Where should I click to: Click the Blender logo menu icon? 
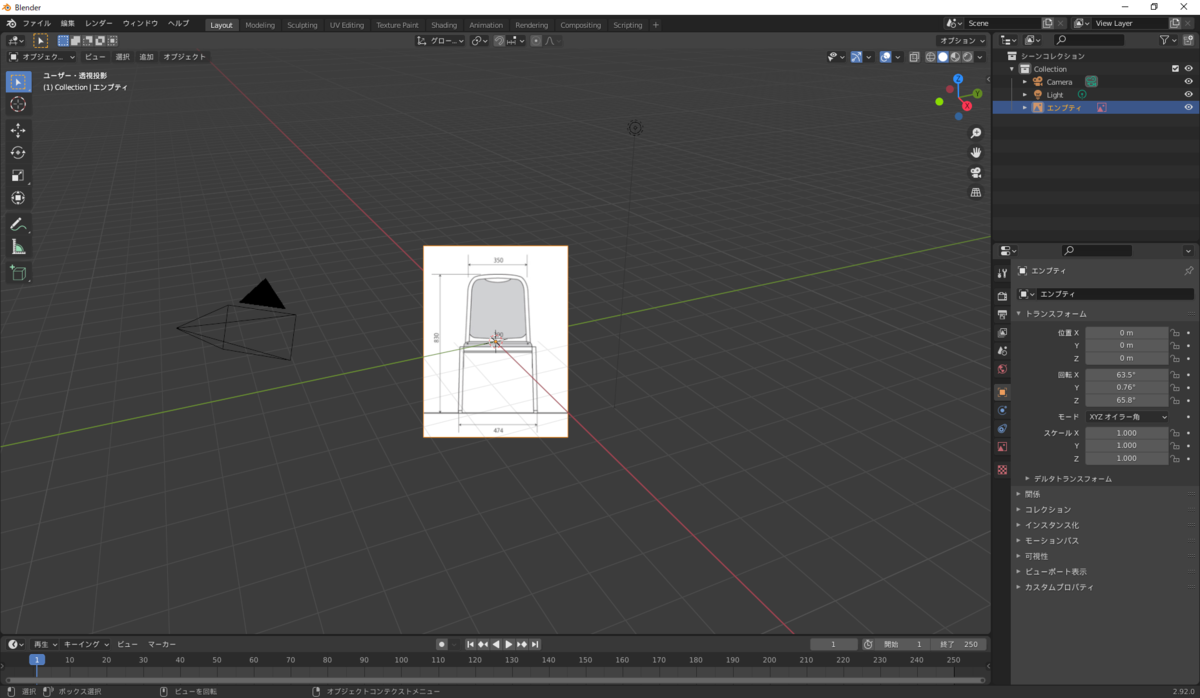(10, 24)
